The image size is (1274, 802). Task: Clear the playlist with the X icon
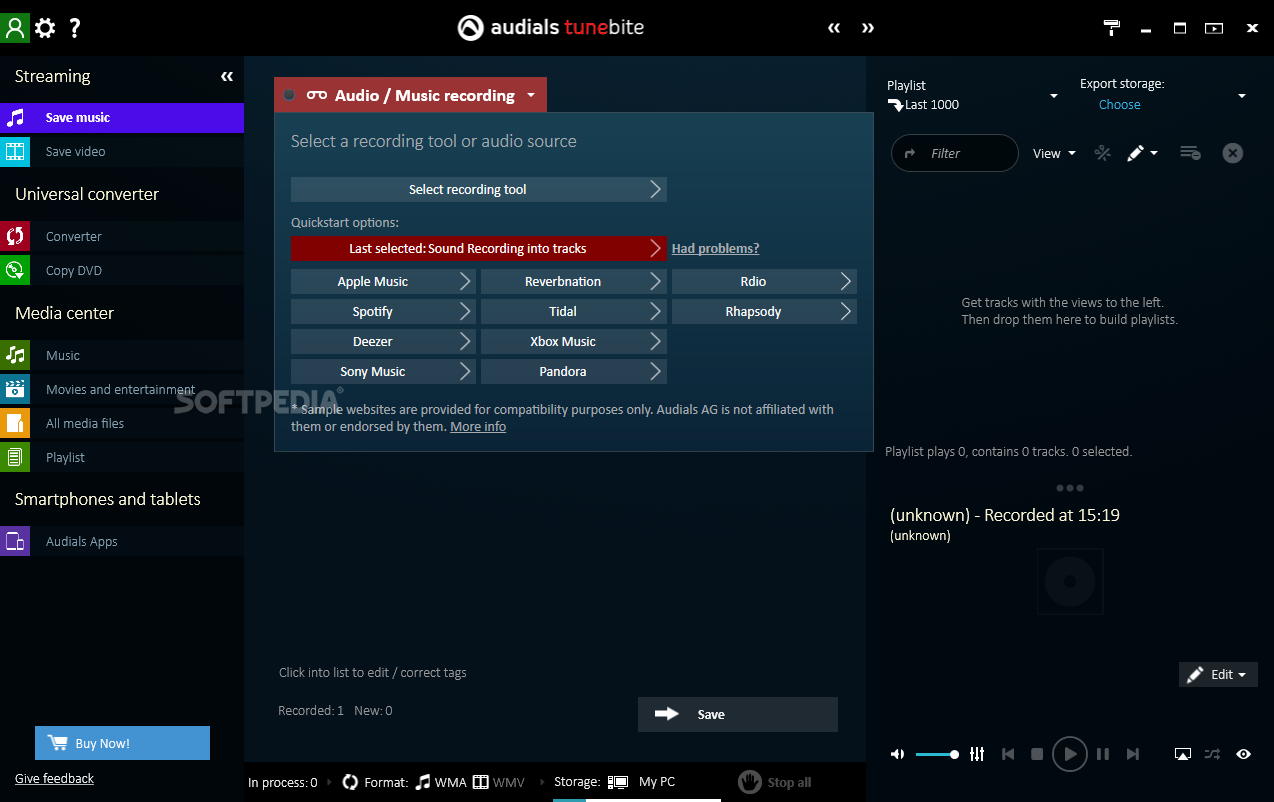(1233, 153)
